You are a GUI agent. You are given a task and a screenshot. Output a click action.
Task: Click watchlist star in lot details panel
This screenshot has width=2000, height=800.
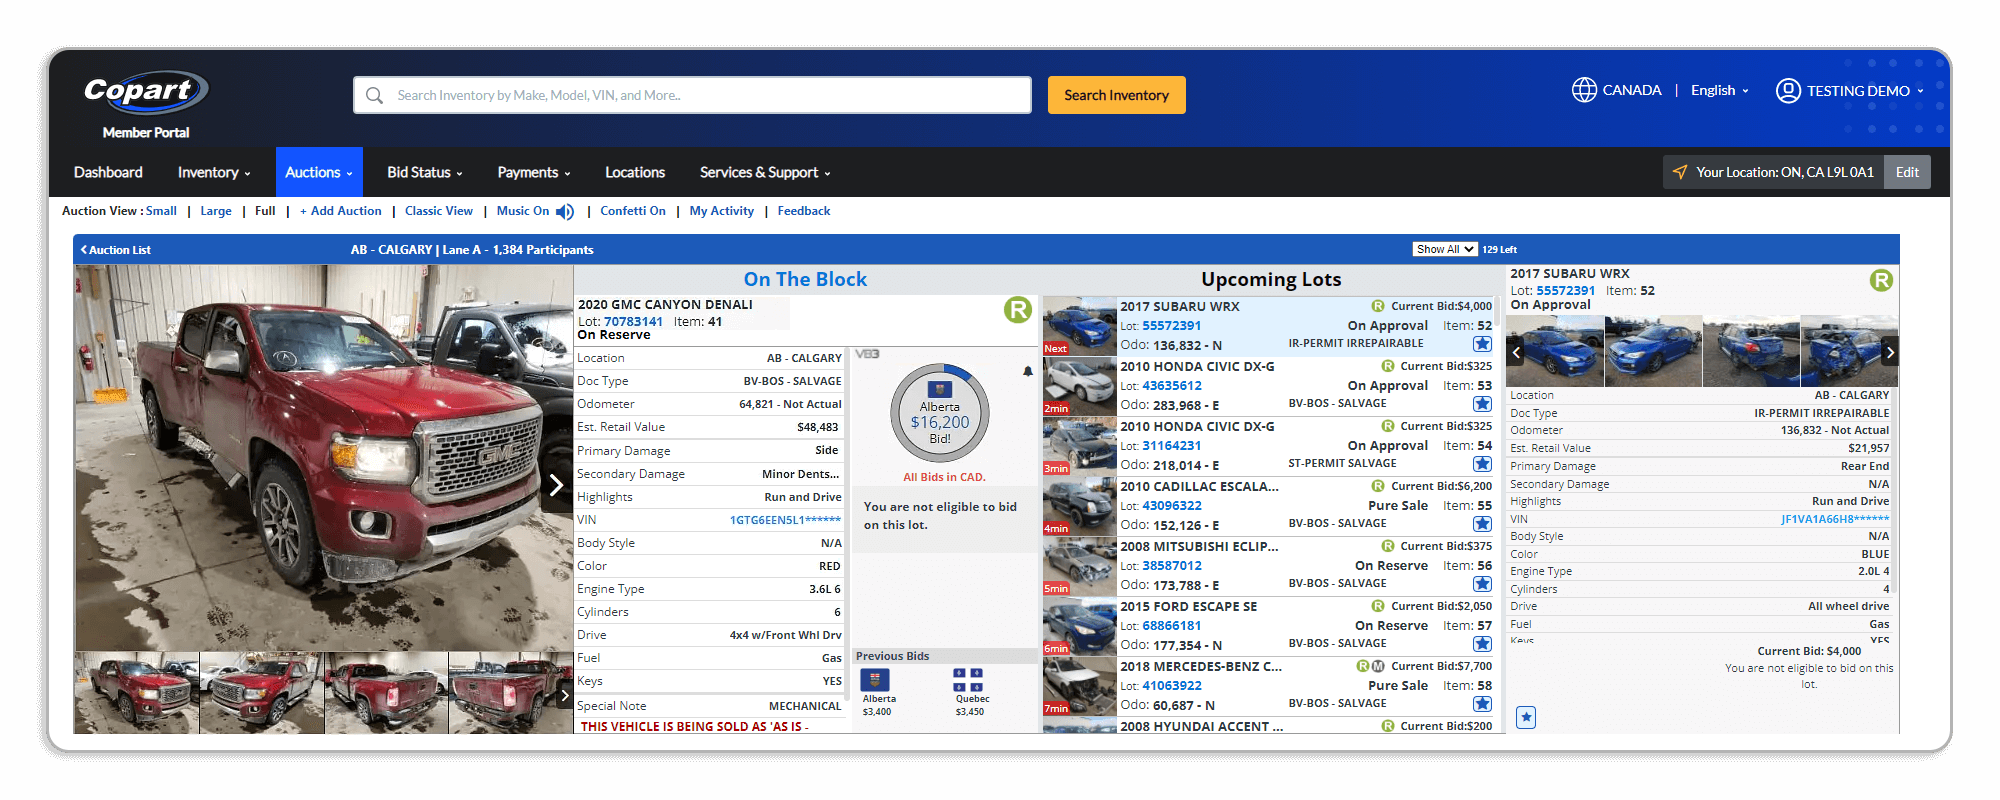coord(1526,717)
